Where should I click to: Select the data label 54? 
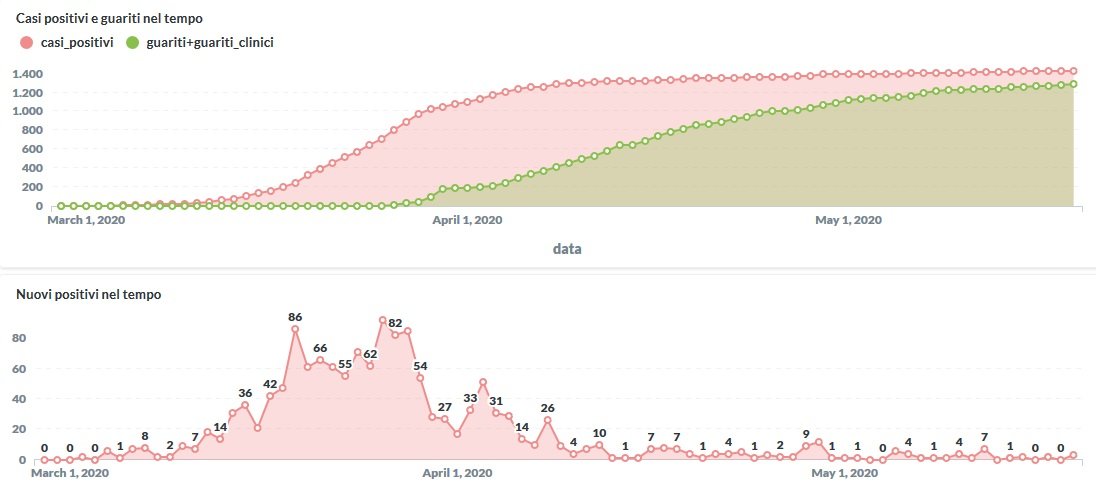click(420, 366)
